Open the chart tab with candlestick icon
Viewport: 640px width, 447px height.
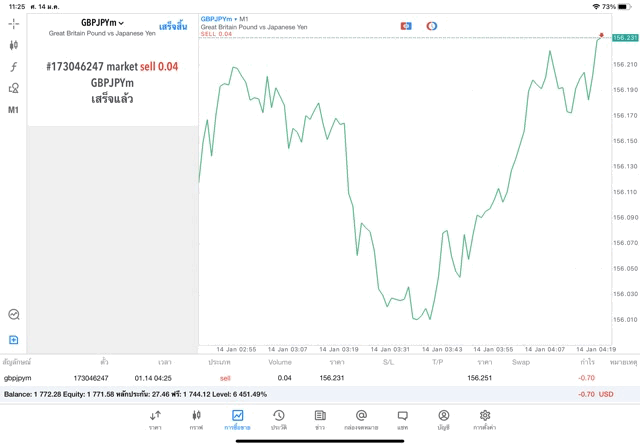coord(196,420)
